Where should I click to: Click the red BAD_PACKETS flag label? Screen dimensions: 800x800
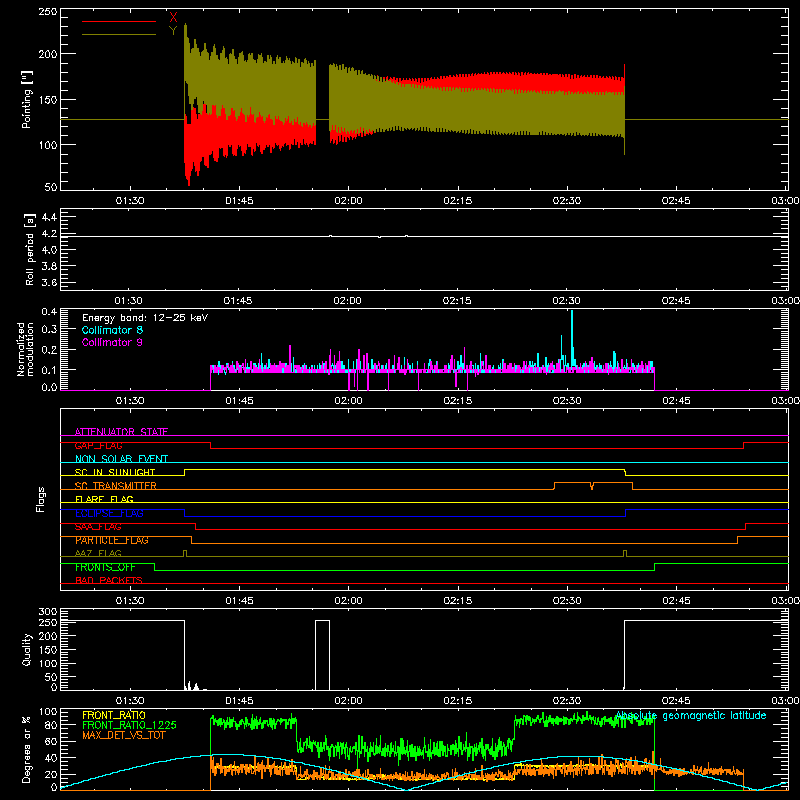pyautogui.click(x=109, y=580)
